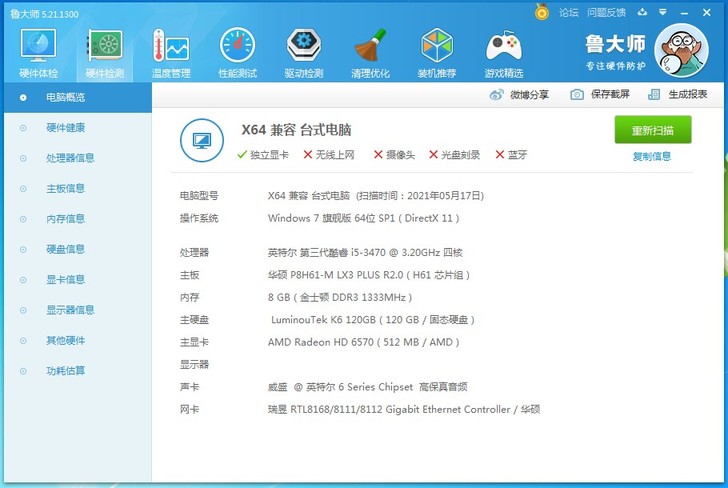Click the 8 GB DDR3 memory value

(340, 297)
